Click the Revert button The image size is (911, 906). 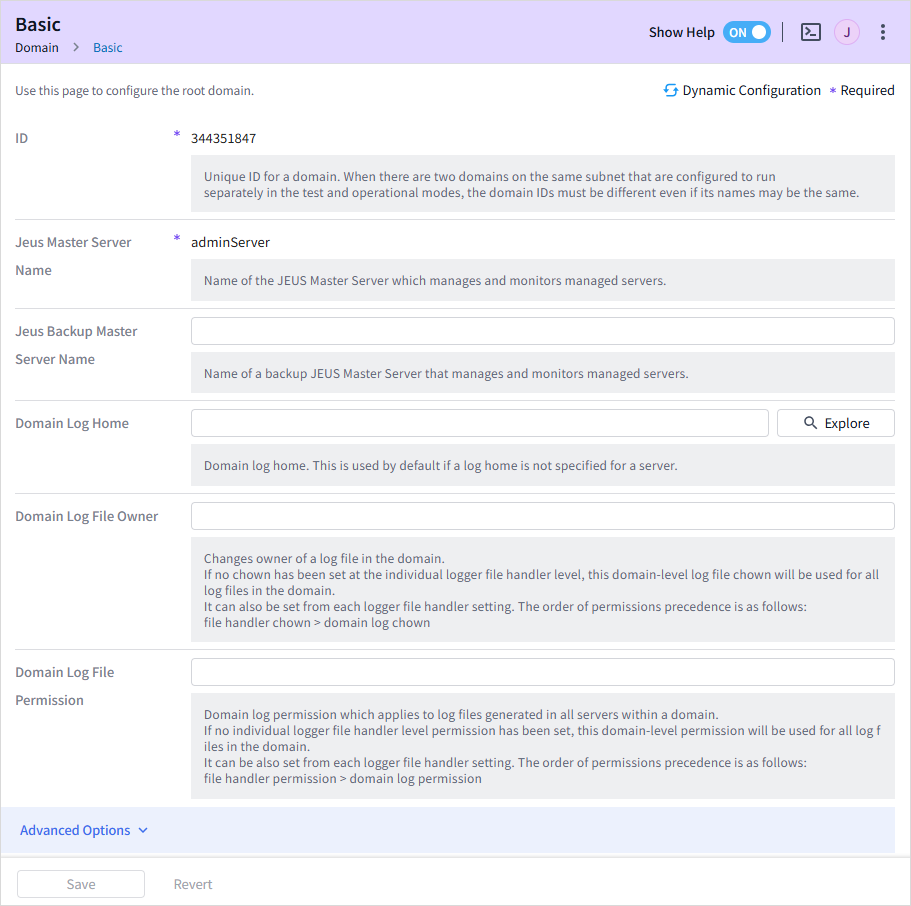click(193, 884)
